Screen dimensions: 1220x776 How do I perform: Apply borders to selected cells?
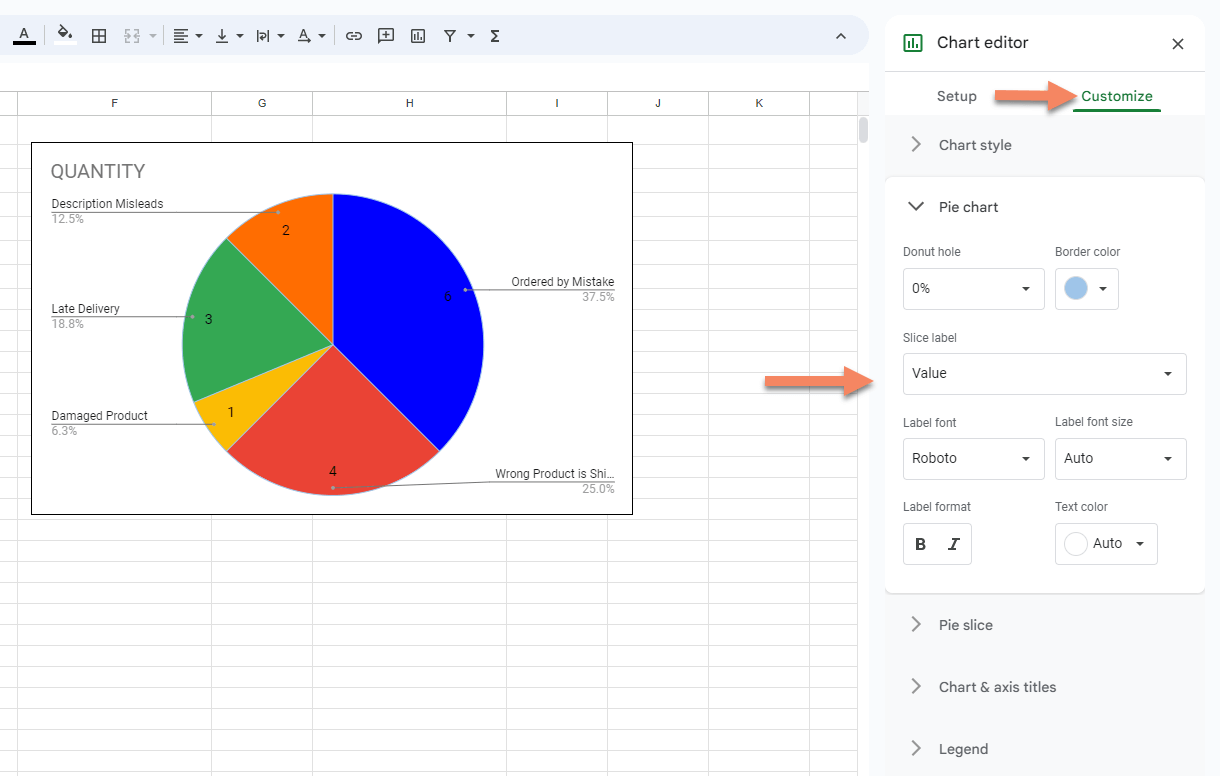98,35
